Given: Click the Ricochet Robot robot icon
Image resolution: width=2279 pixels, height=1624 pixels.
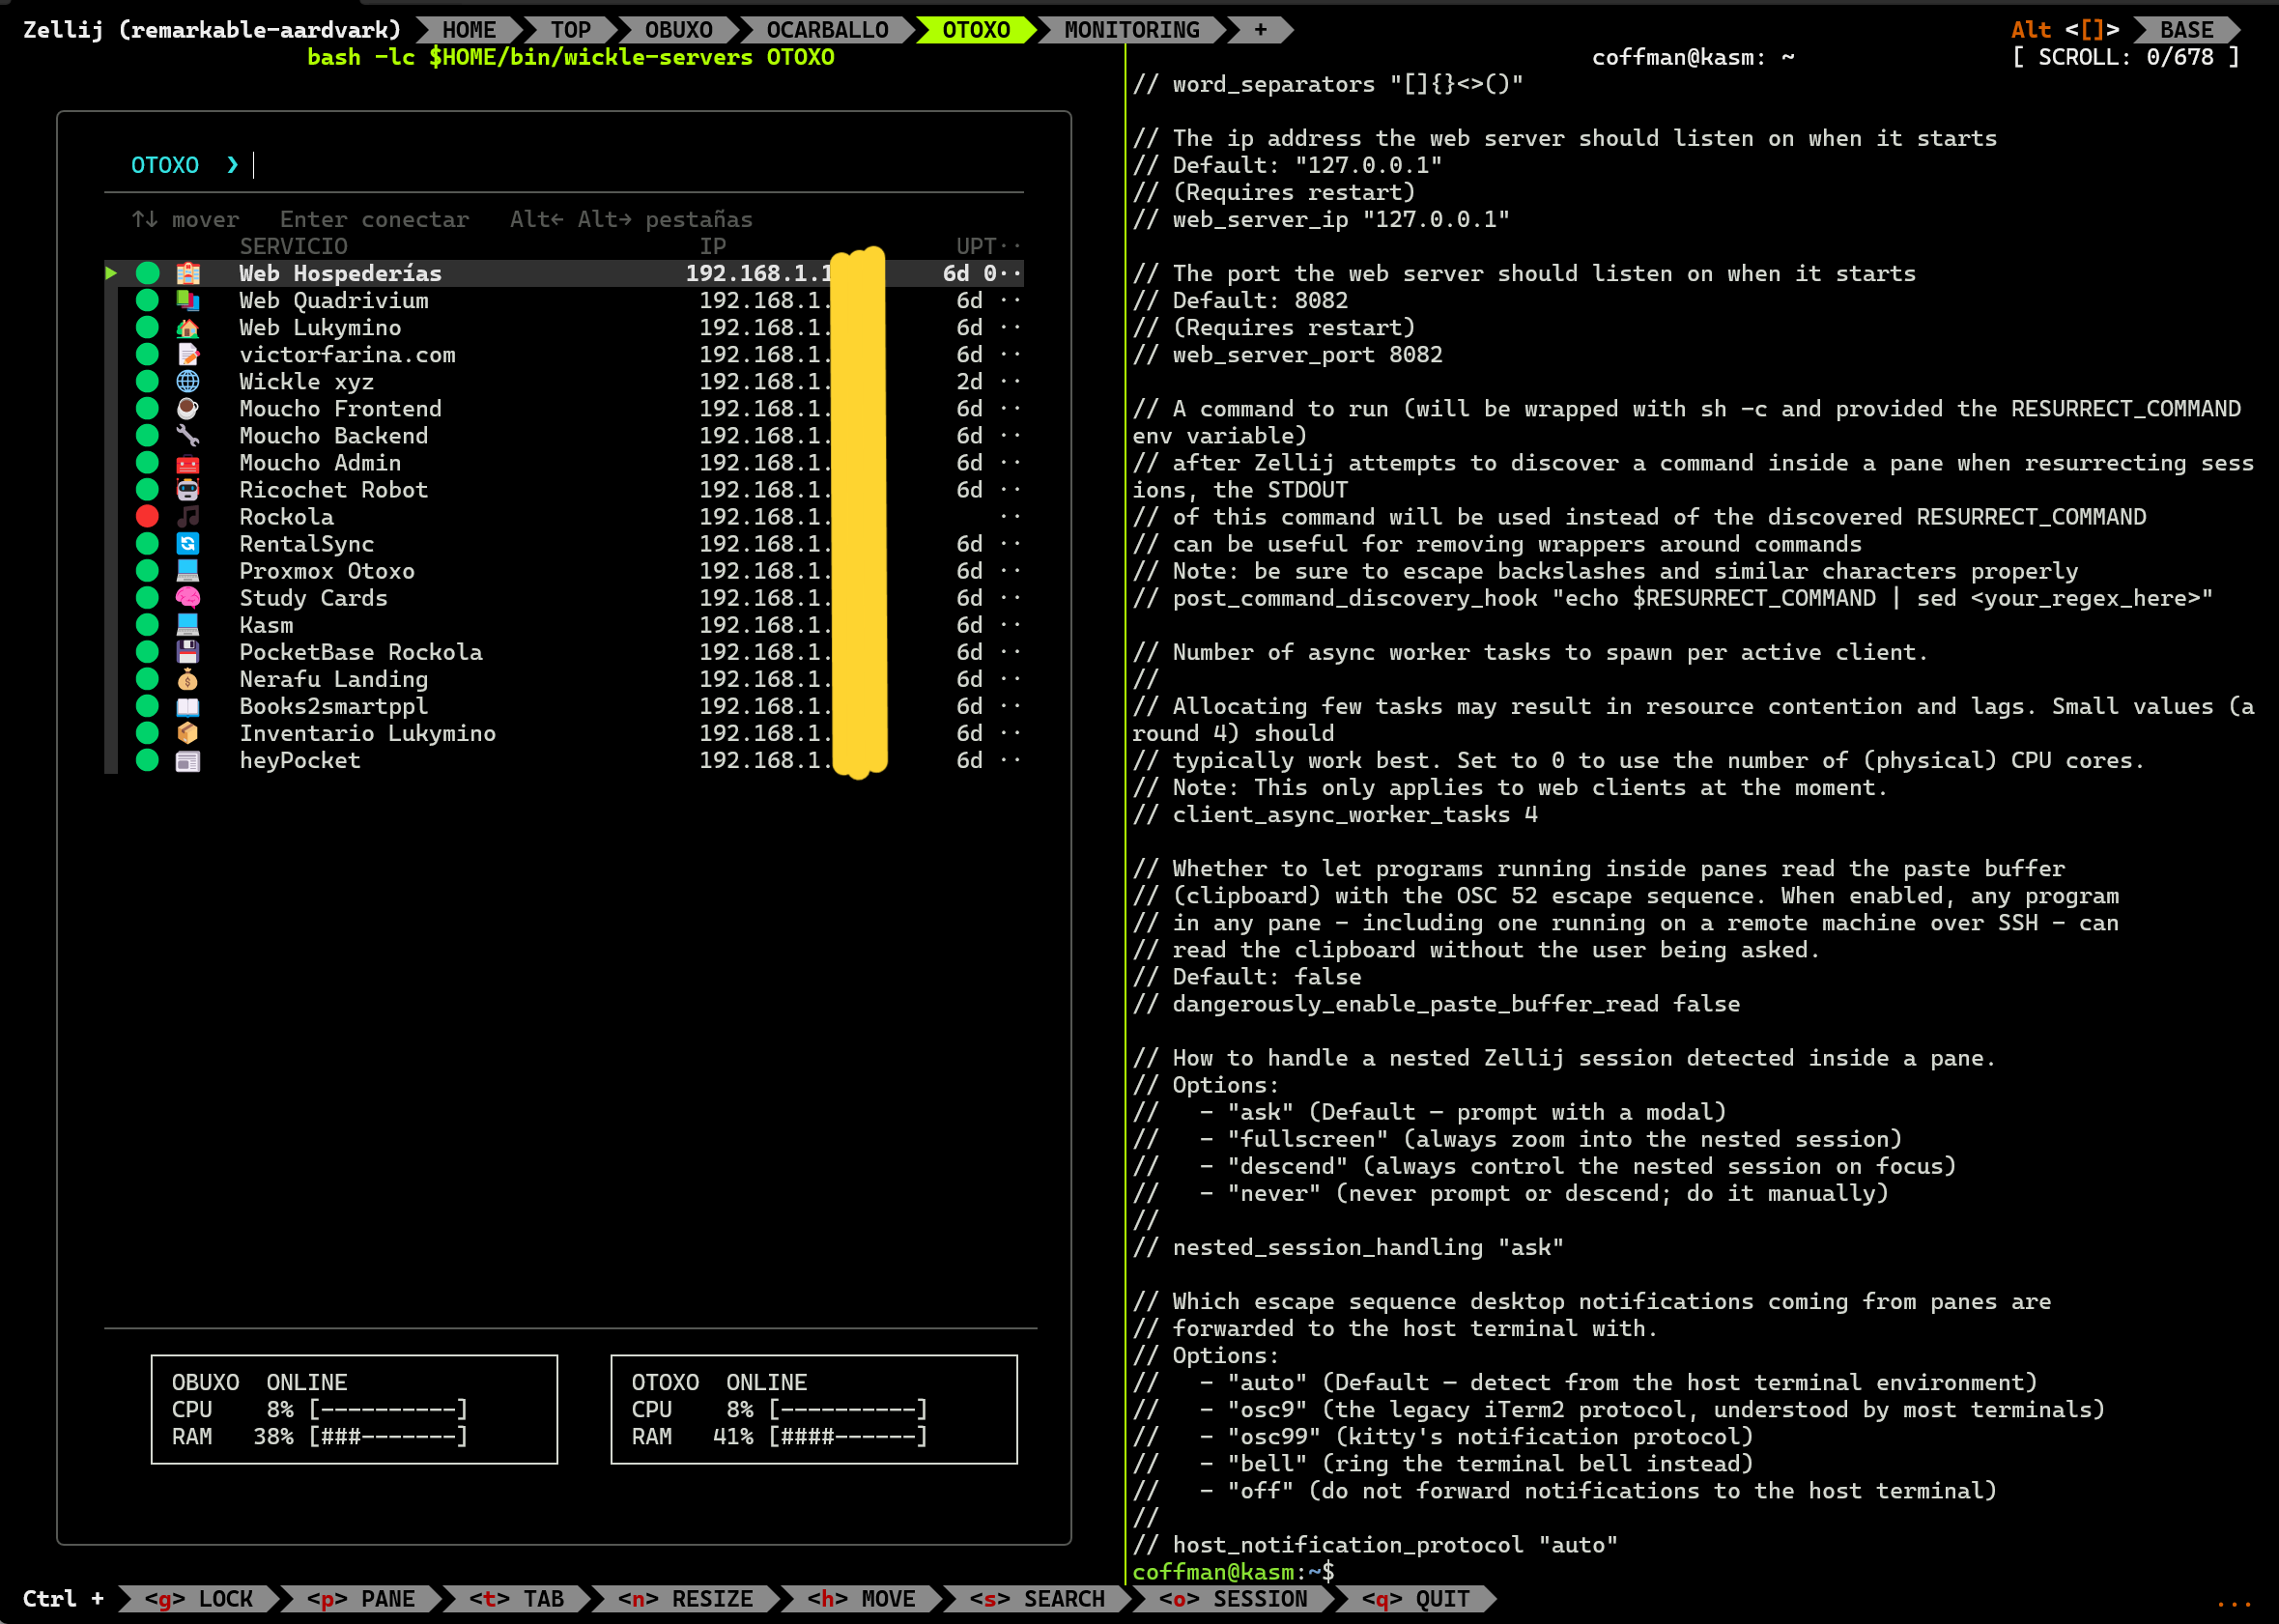Looking at the screenshot, I should (x=188, y=489).
